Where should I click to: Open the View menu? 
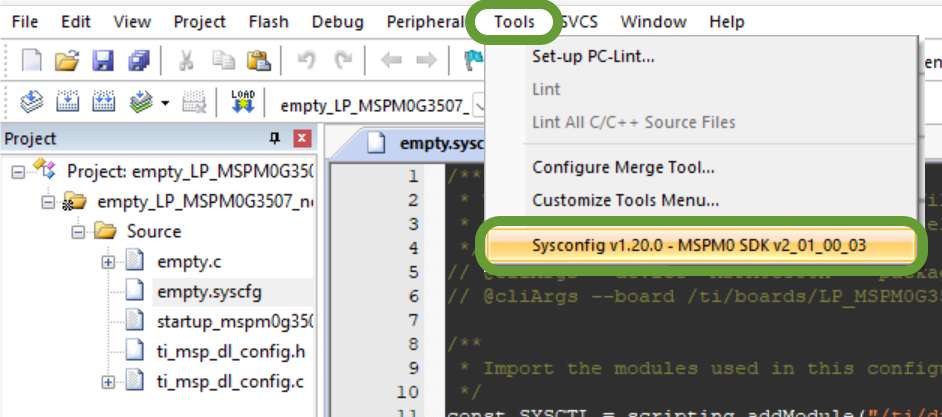point(132,22)
